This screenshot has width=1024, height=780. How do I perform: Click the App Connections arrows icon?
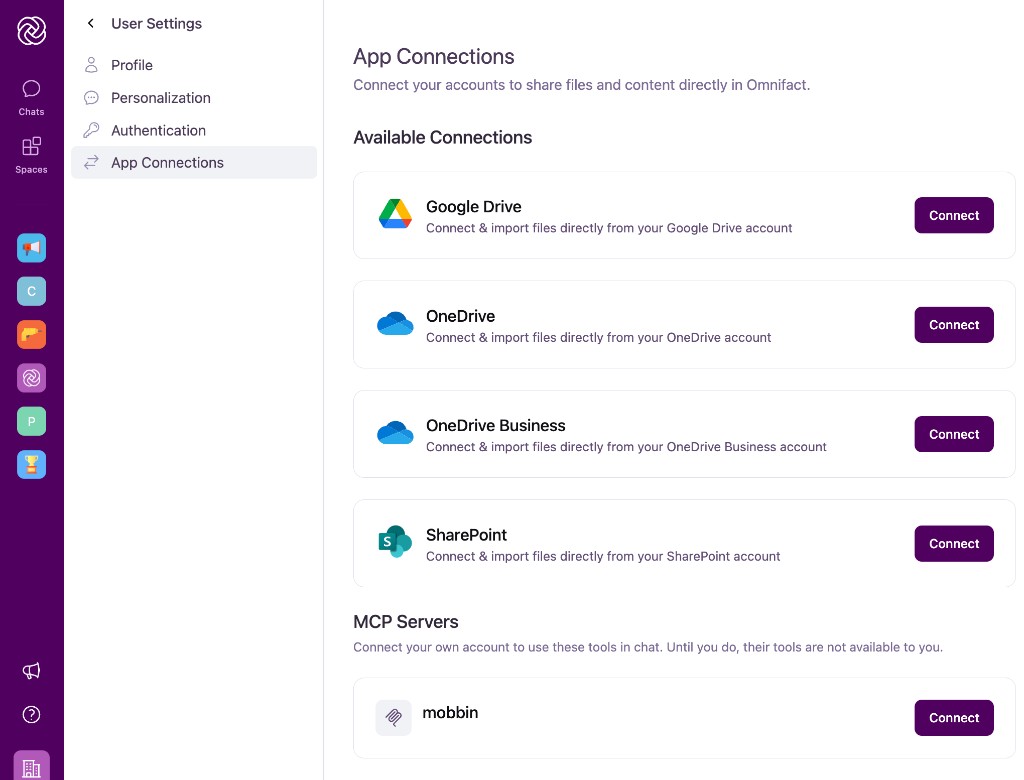tap(91, 162)
